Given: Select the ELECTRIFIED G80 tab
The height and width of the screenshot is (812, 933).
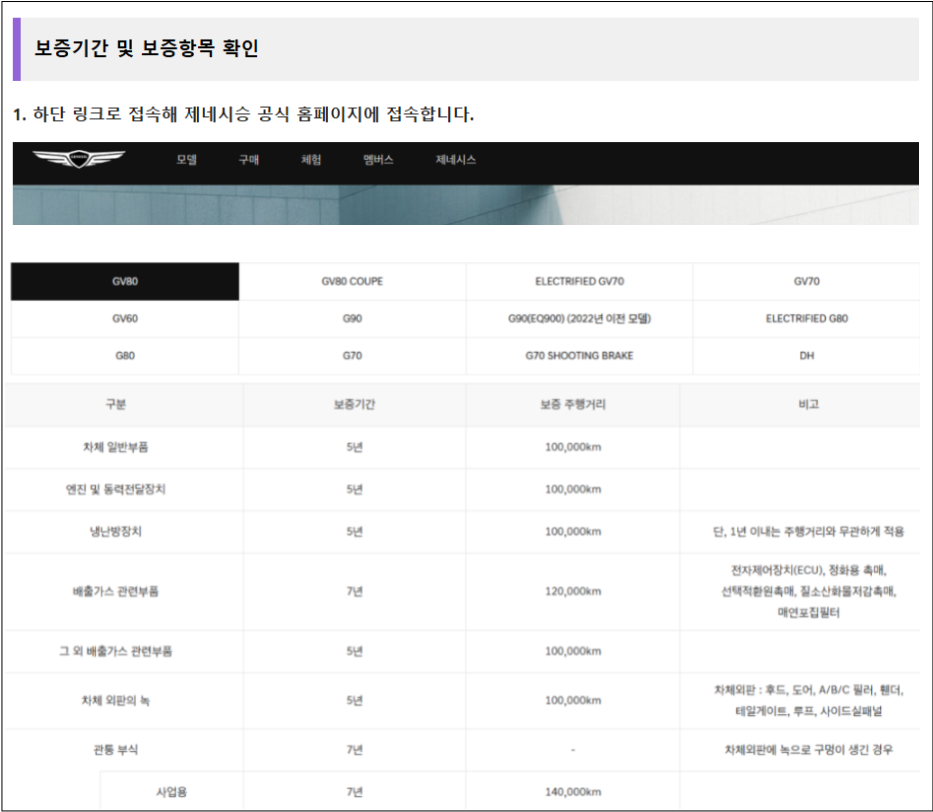Looking at the screenshot, I should [806, 319].
